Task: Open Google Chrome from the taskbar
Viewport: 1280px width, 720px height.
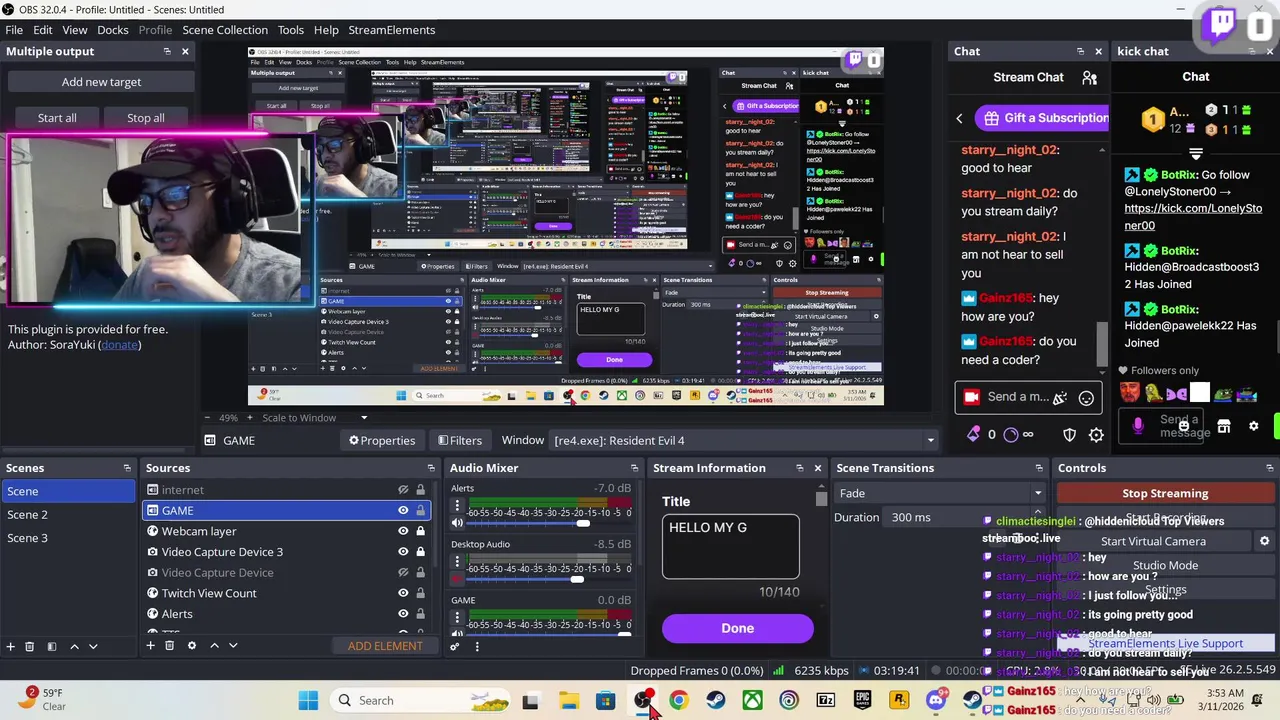Action: click(678, 701)
